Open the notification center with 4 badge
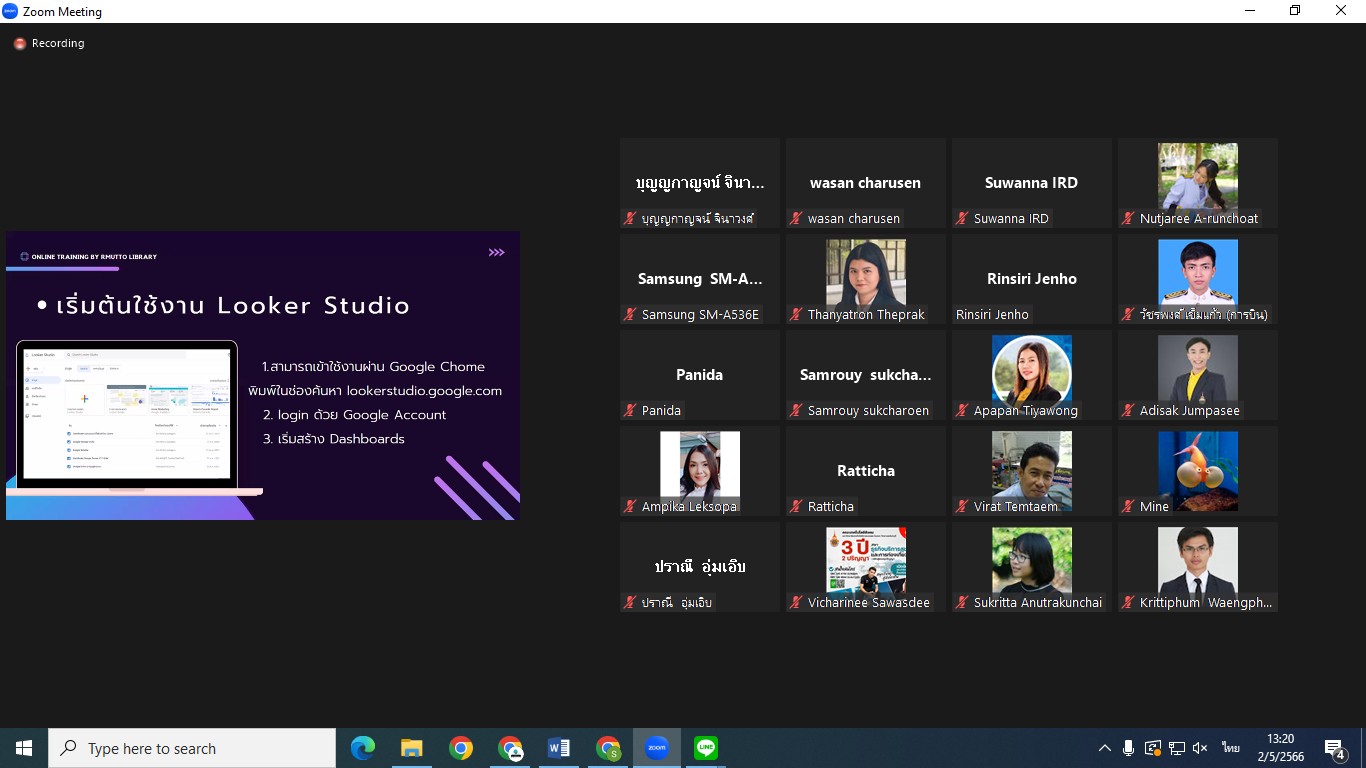 pyautogui.click(x=1334, y=748)
